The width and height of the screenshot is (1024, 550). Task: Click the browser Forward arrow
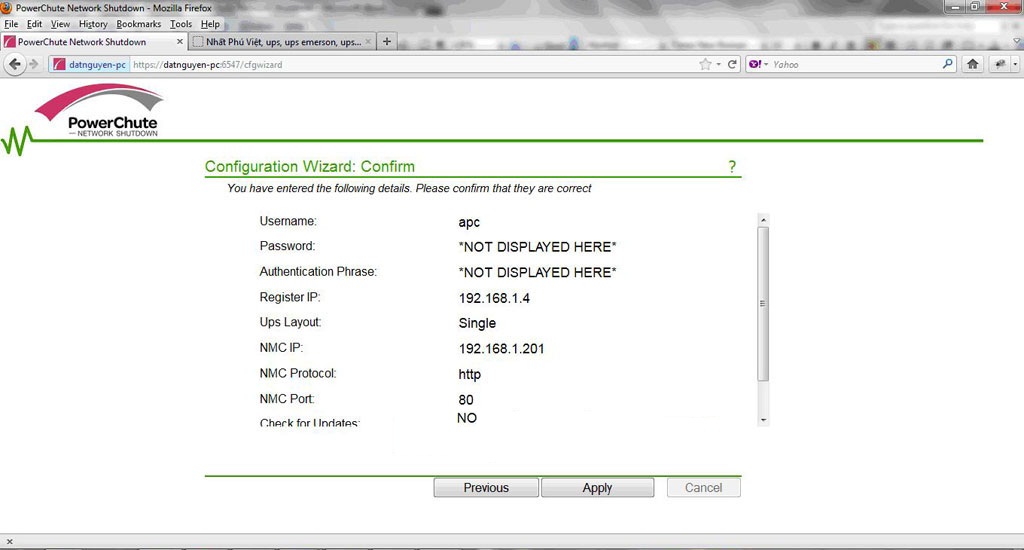coord(35,64)
